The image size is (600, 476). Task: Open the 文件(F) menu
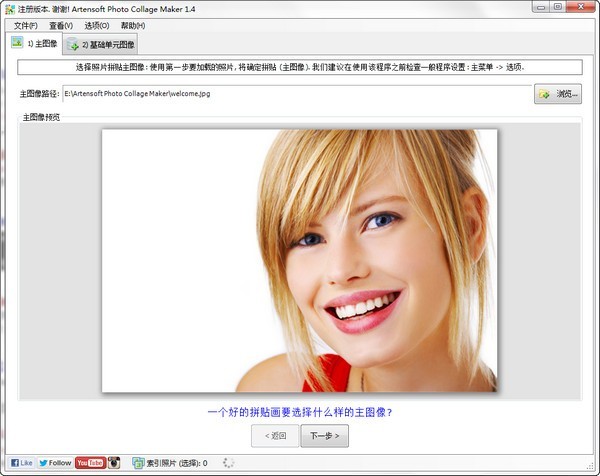[x=26, y=26]
